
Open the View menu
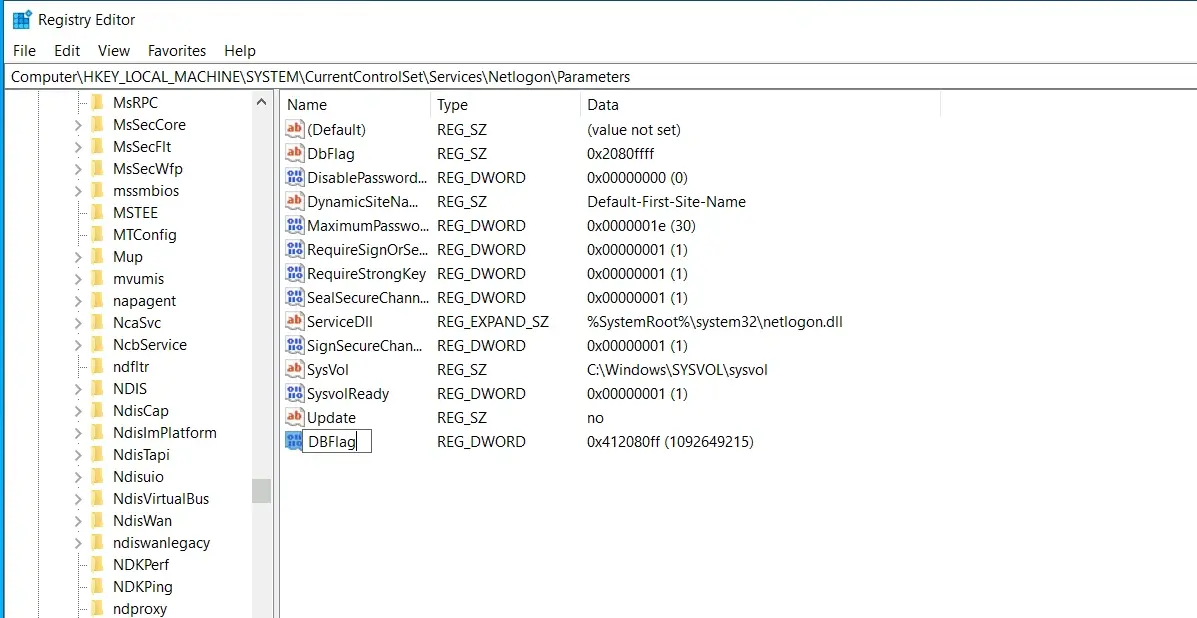click(114, 50)
